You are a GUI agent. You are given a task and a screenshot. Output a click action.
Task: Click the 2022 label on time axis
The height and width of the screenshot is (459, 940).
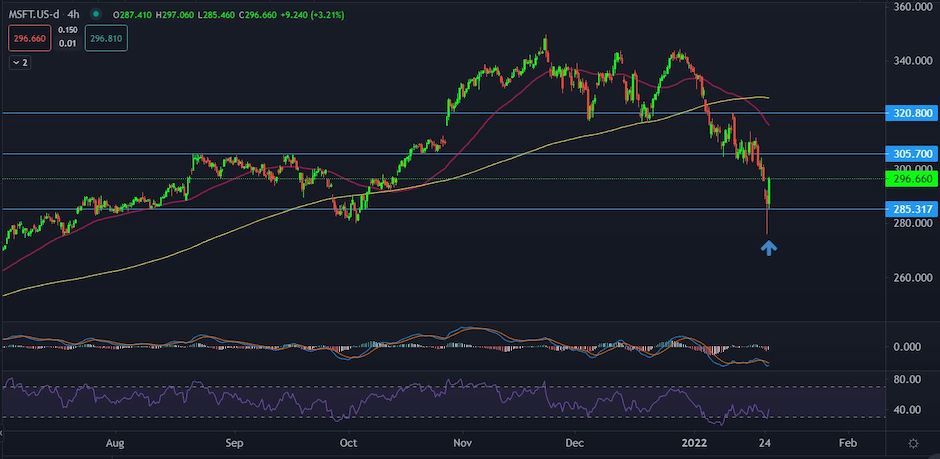pos(694,442)
